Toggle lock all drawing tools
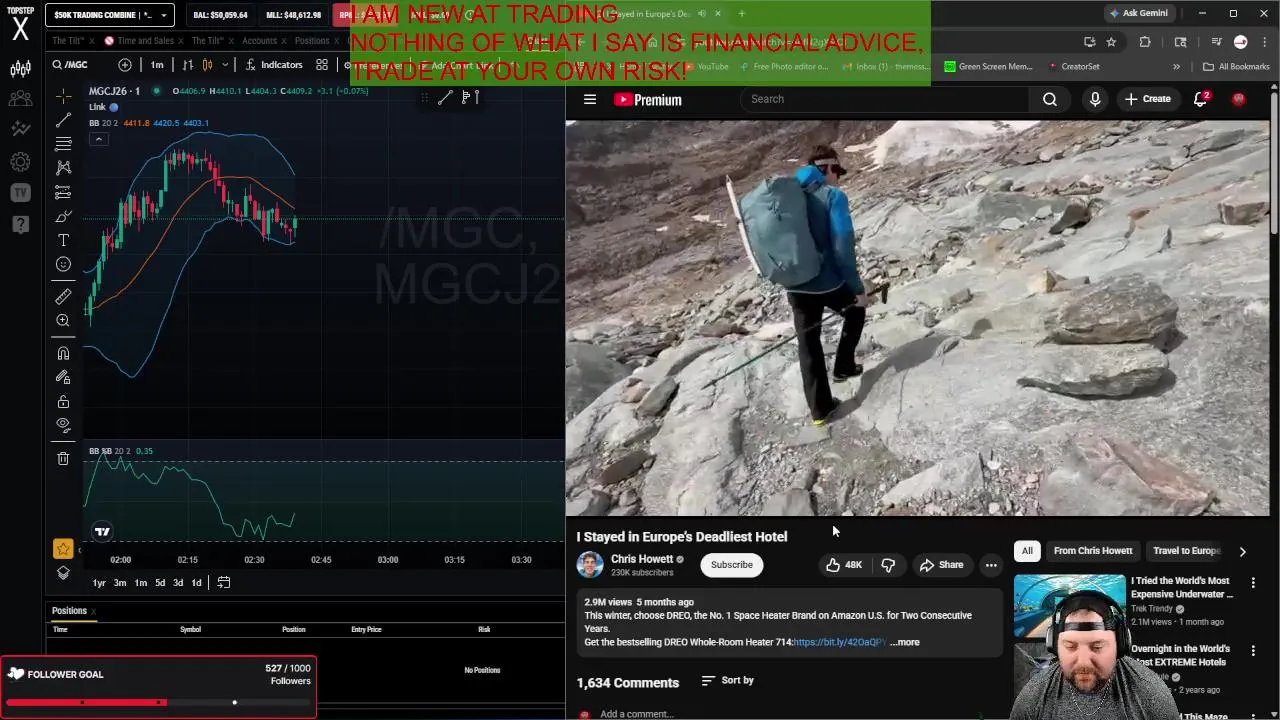This screenshot has height=720, width=1280. 63,401
